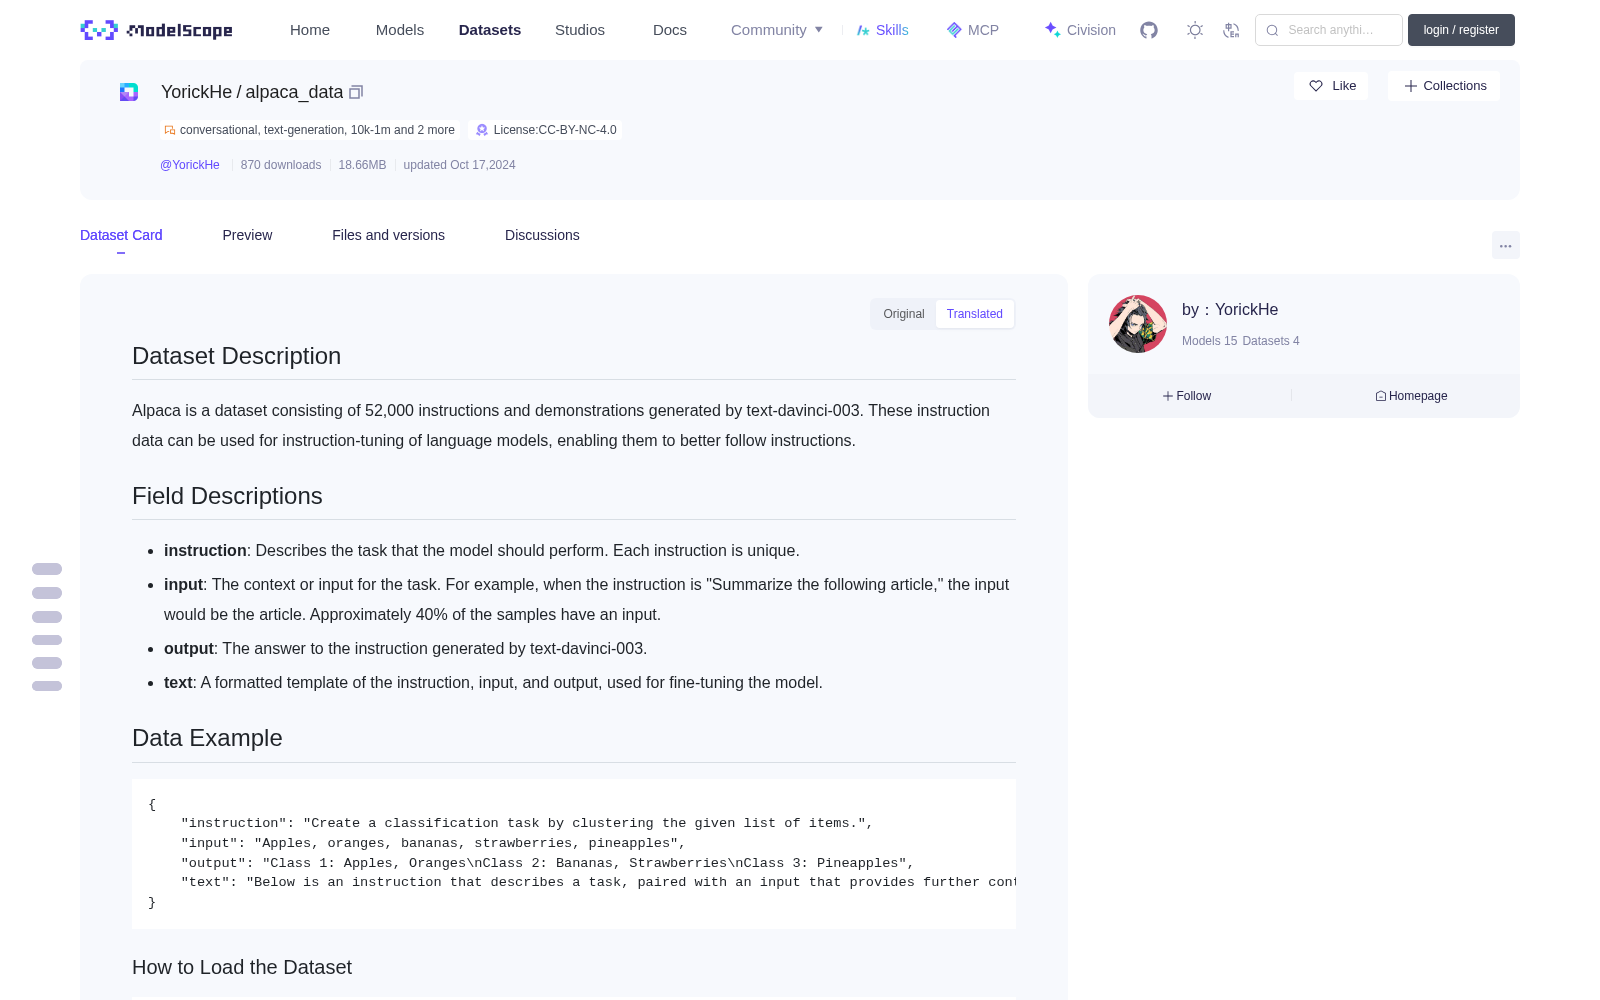Click the '870 downloads' text
The width and height of the screenshot is (1600, 1000).
tap(281, 165)
